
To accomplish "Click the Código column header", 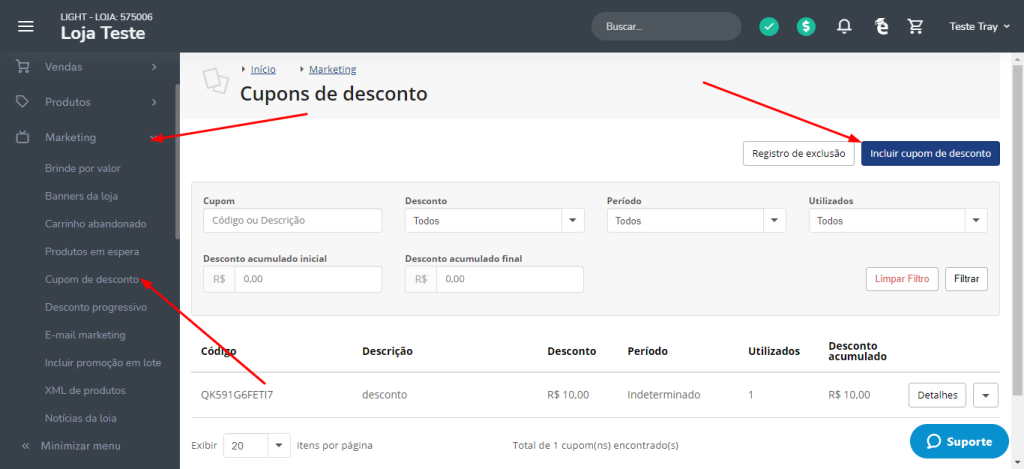I will [219, 351].
